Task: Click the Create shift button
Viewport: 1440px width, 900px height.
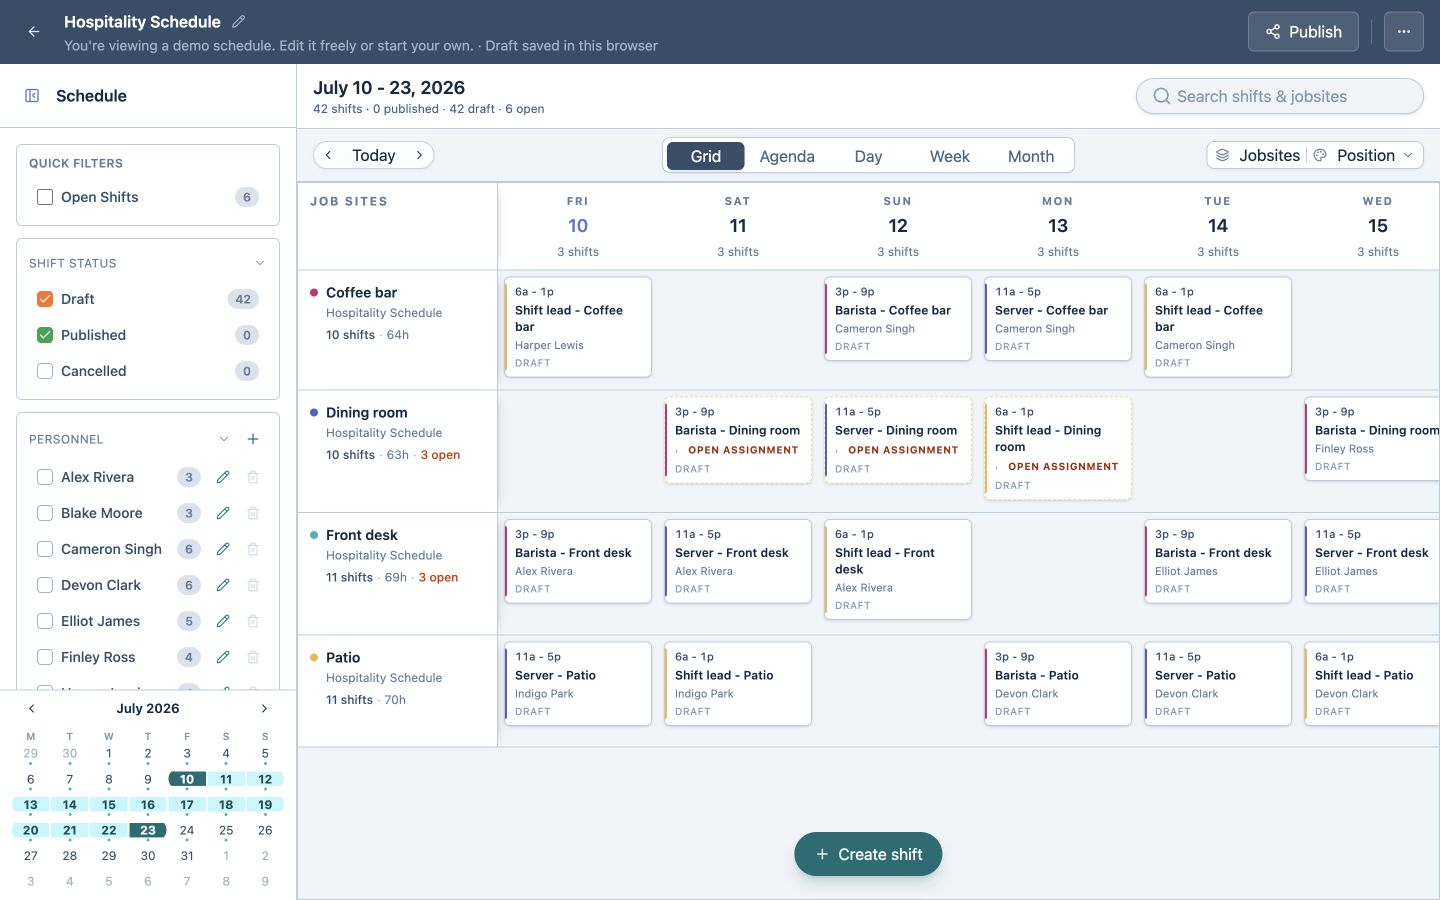Action: [x=868, y=854]
